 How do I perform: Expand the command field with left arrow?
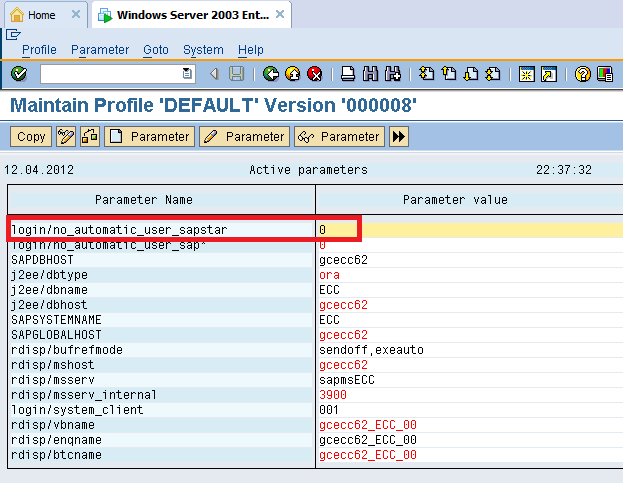click(214, 74)
